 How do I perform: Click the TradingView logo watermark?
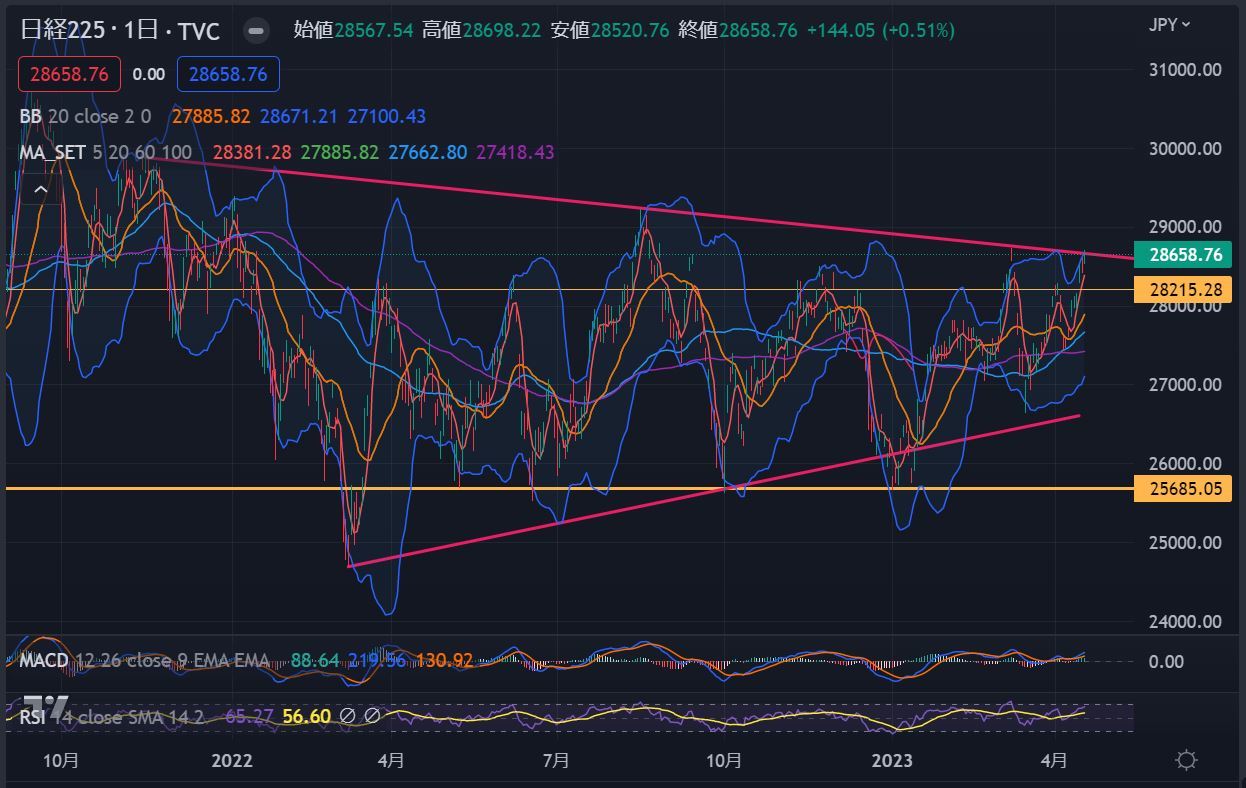[46, 706]
